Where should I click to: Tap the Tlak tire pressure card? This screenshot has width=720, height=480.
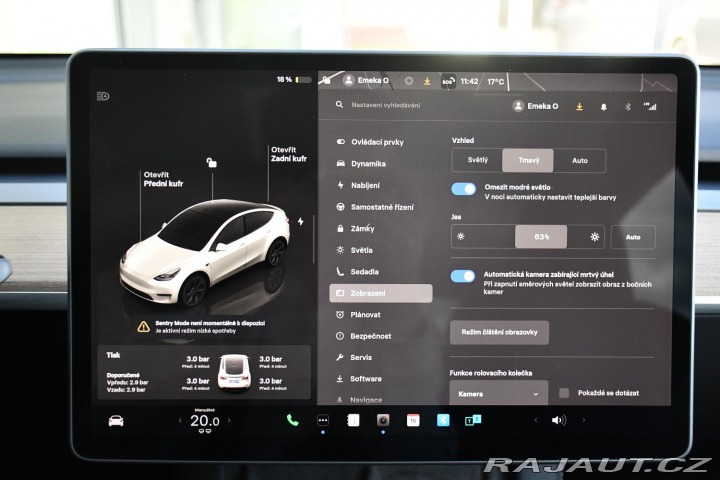[x=204, y=373]
